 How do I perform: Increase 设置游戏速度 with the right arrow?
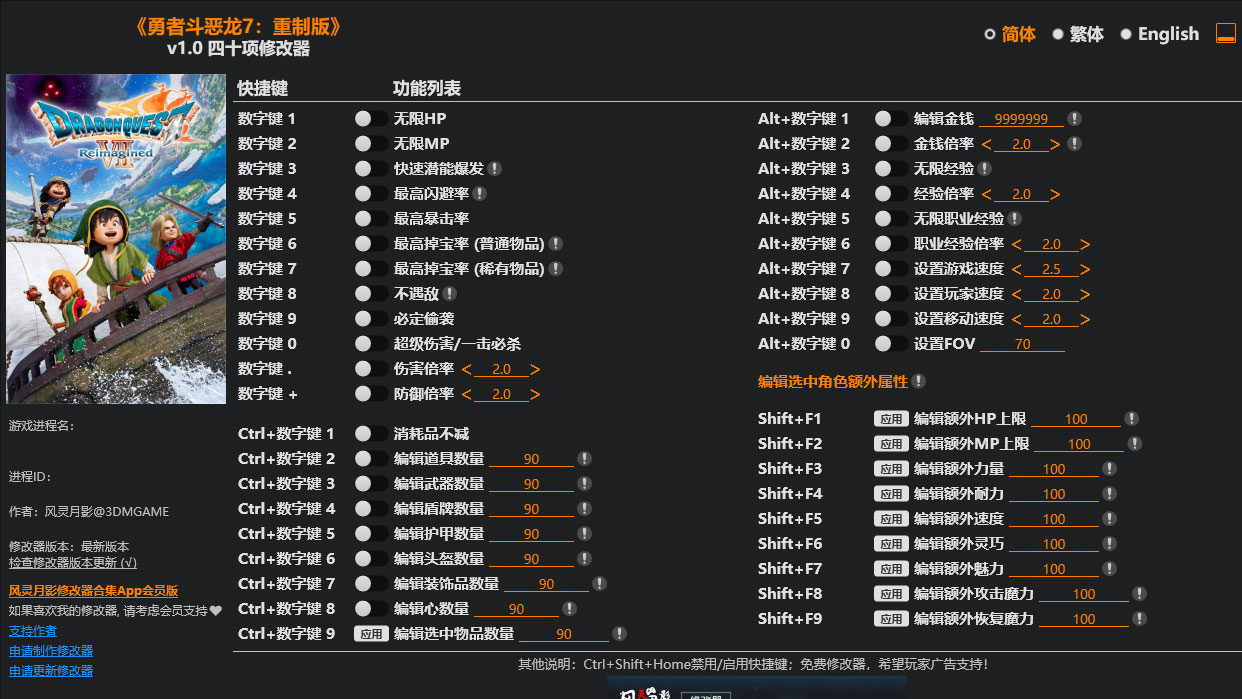[x=1088, y=268]
